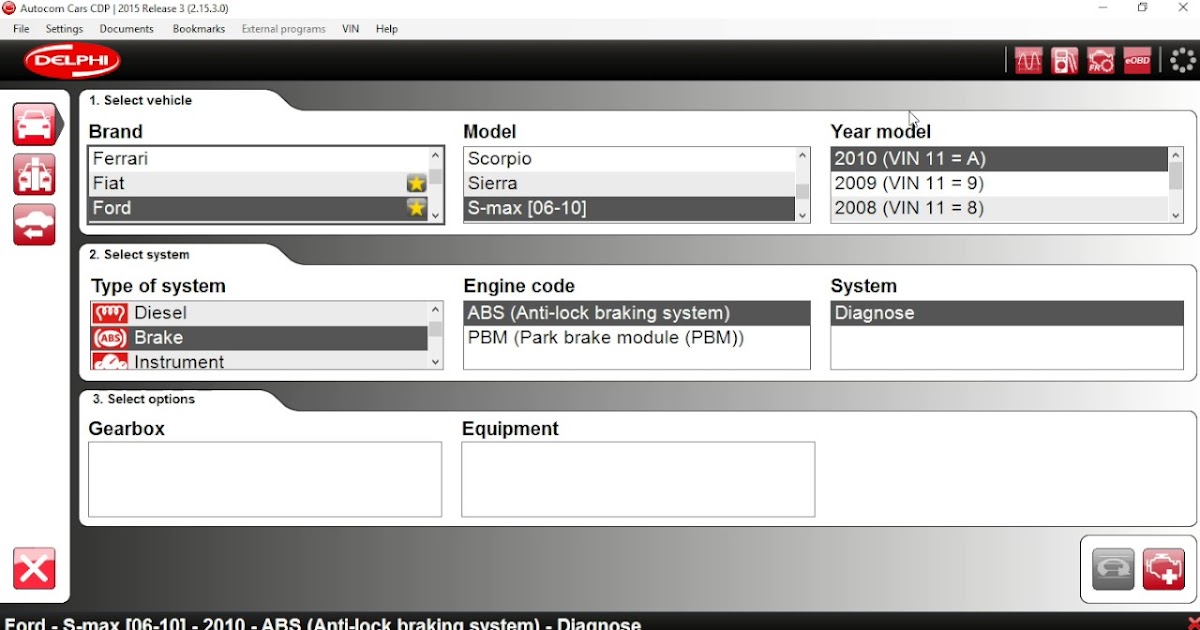Minimize the Autocom Cars CDP window
This screenshot has width=1200, height=630.
[x=1103, y=8]
